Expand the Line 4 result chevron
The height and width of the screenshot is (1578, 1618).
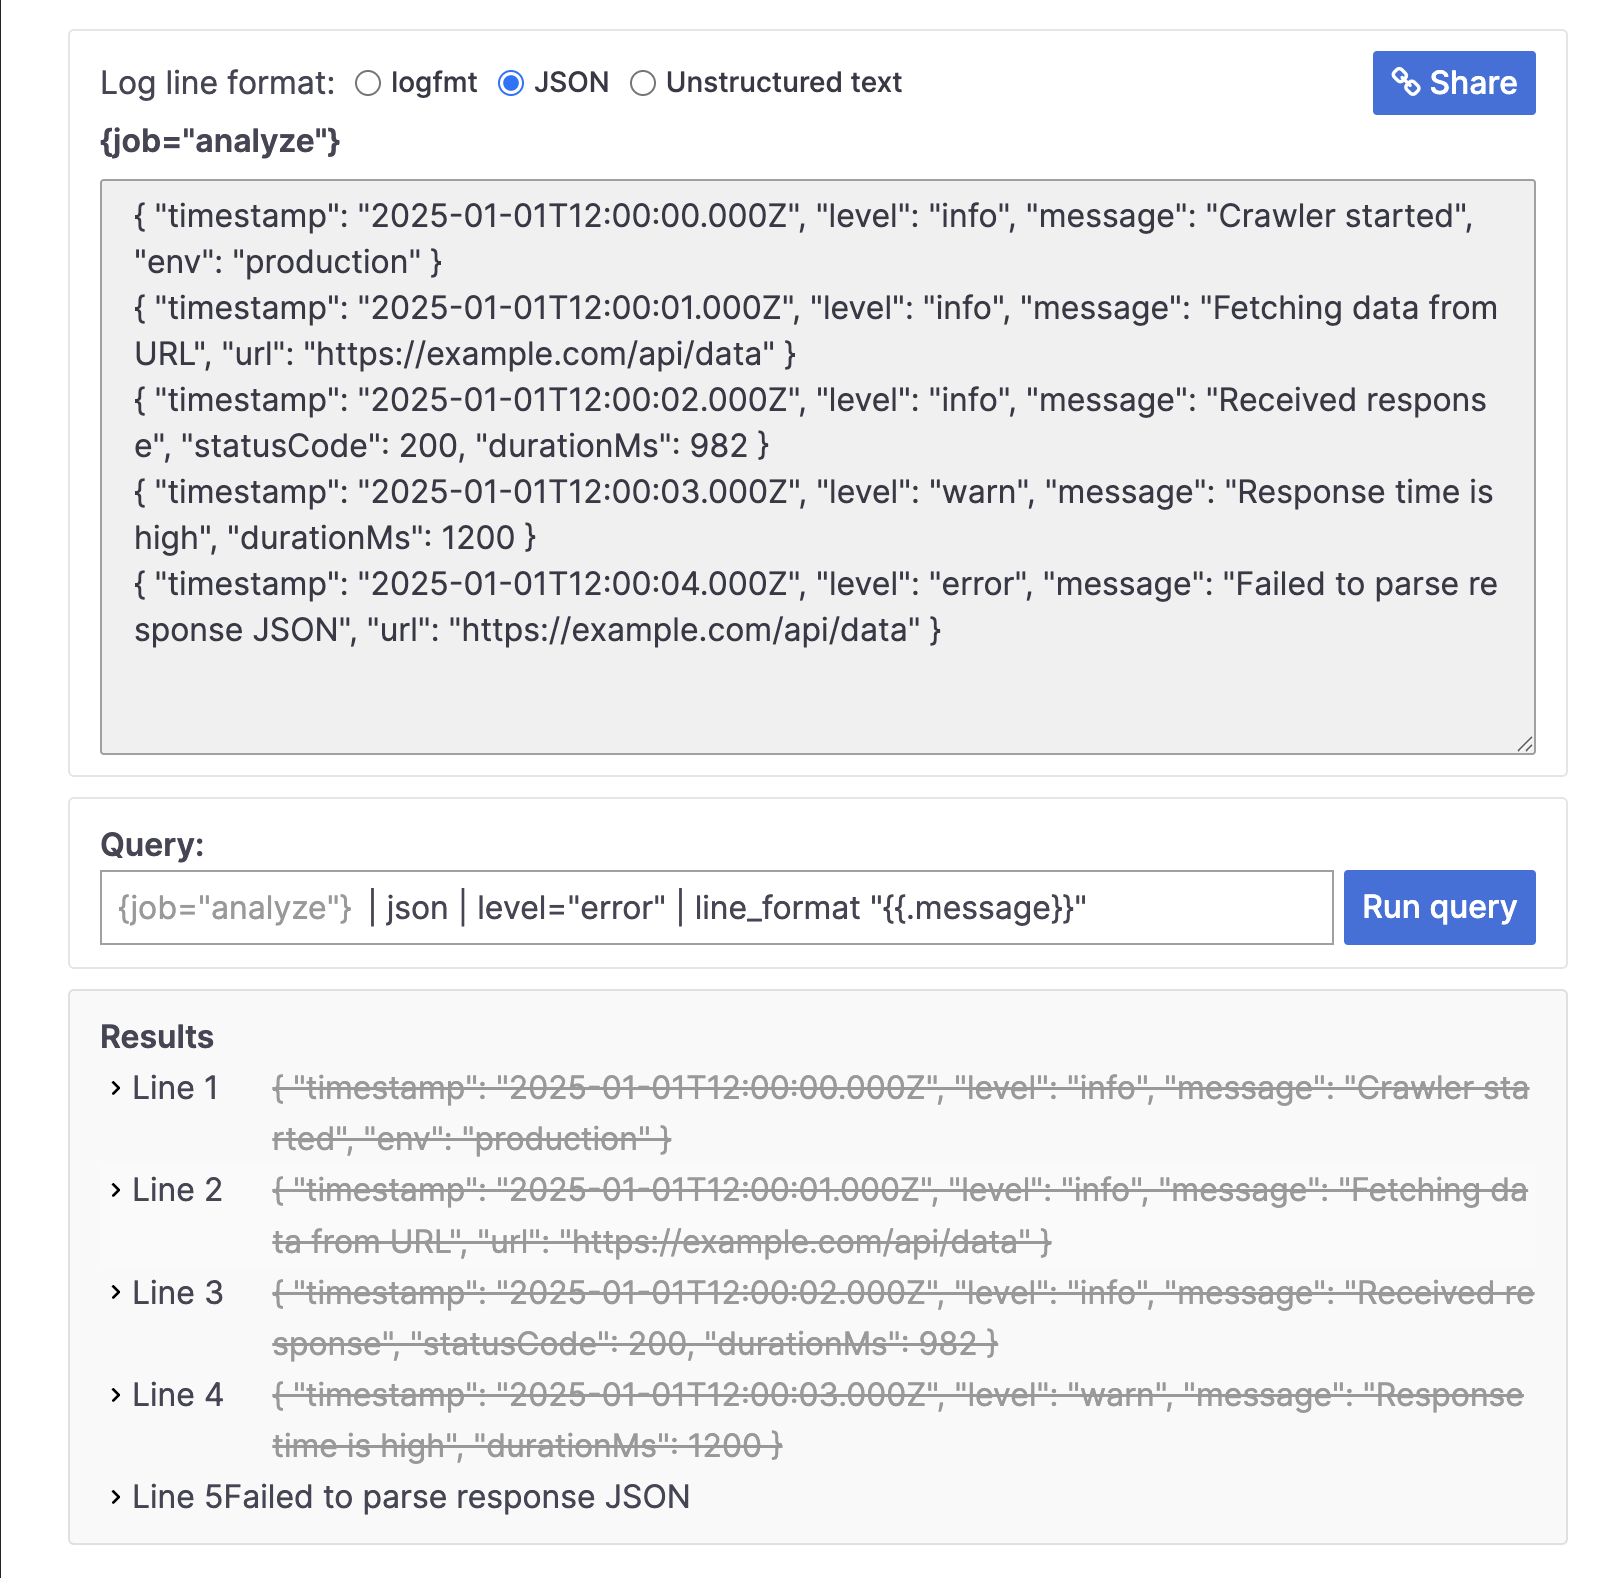(116, 1395)
